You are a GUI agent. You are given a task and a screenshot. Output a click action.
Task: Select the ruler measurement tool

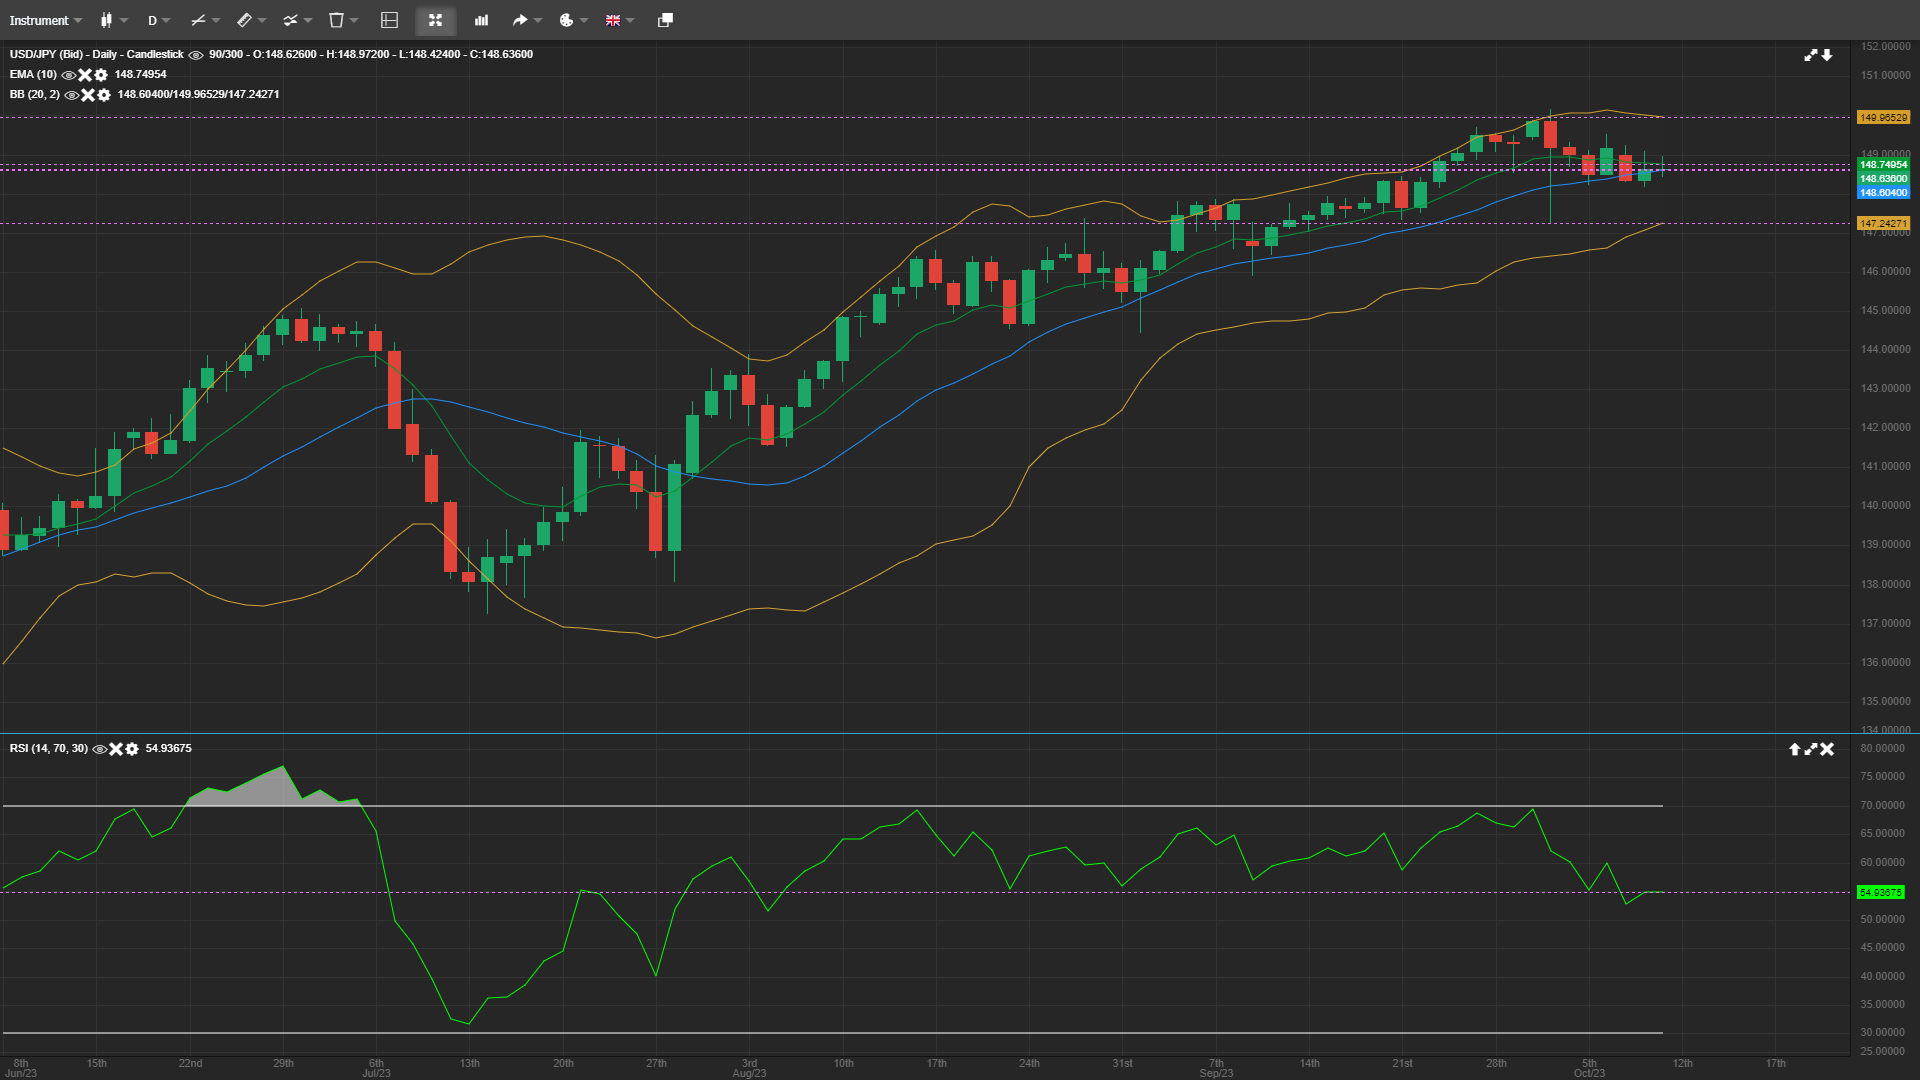coord(244,20)
